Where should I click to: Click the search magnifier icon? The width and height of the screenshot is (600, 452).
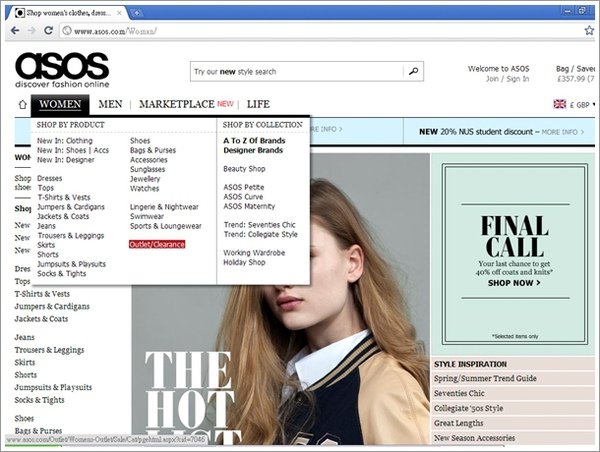click(413, 71)
